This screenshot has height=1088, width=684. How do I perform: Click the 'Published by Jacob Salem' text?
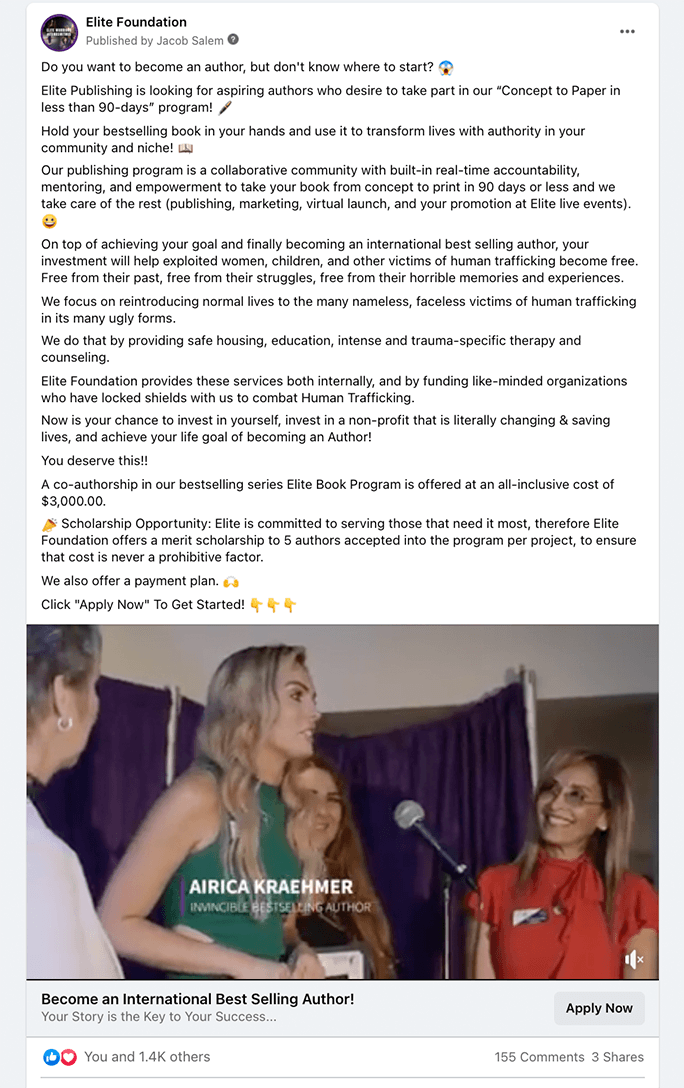155,40
